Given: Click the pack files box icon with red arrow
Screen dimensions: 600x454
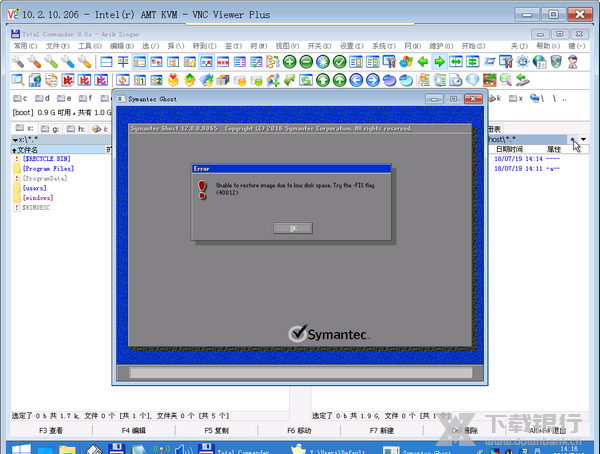Looking at the screenshot, I should 173,80.
